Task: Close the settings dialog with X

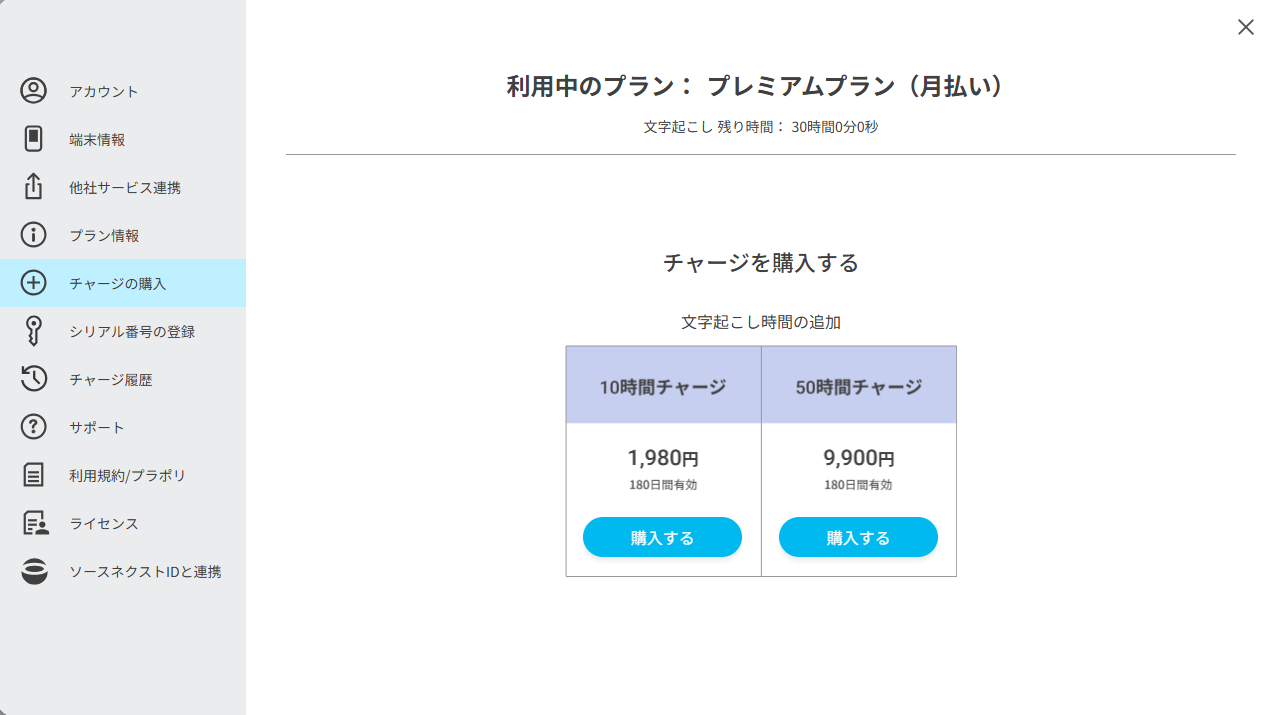Action: click(x=1245, y=27)
